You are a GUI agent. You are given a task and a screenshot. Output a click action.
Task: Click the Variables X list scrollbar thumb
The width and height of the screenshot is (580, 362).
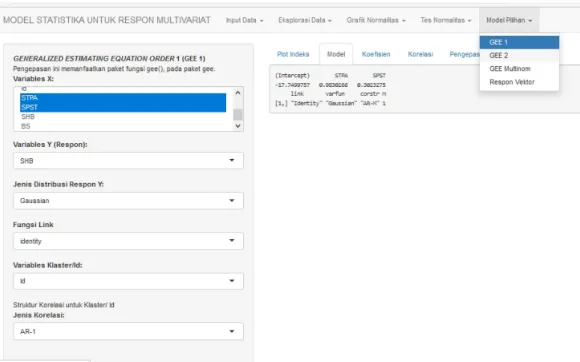click(x=238, y=115)
